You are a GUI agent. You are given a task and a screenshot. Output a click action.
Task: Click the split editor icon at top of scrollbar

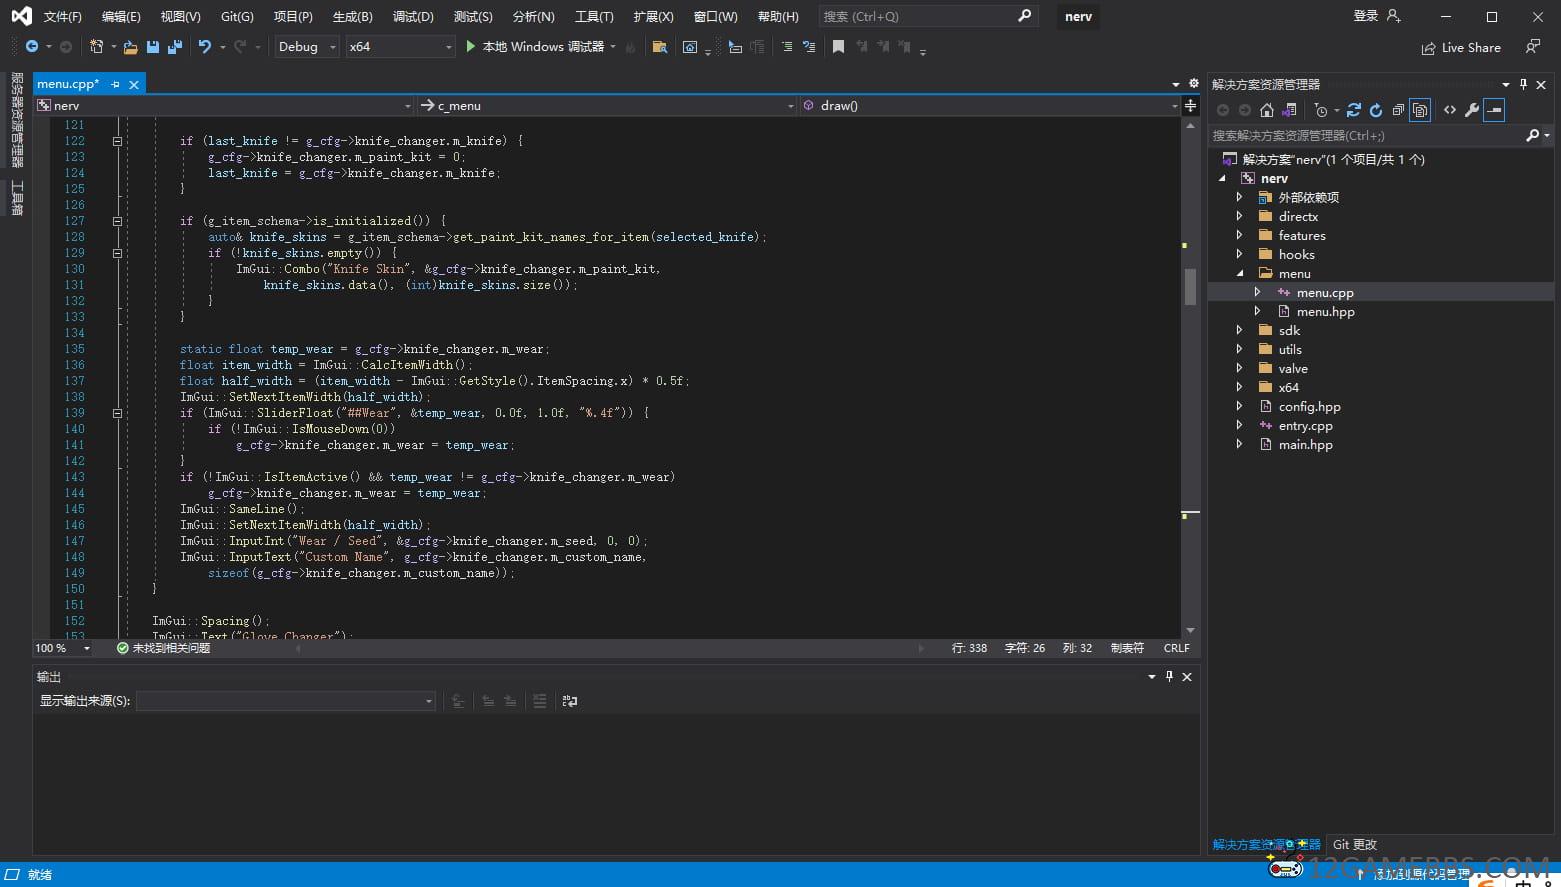pos(1190,105)
